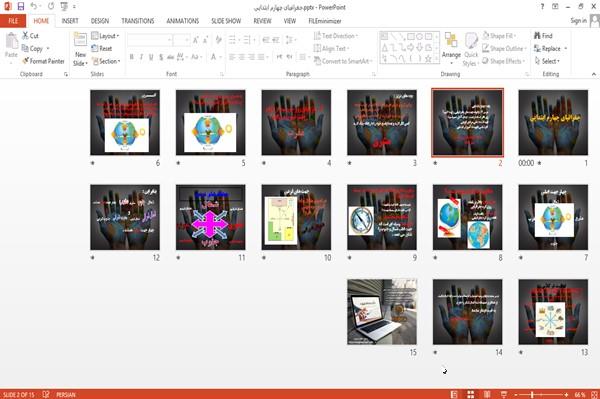Create a New Slide
The height and width of the screenshot is (399, 600).
click(80, 49)
